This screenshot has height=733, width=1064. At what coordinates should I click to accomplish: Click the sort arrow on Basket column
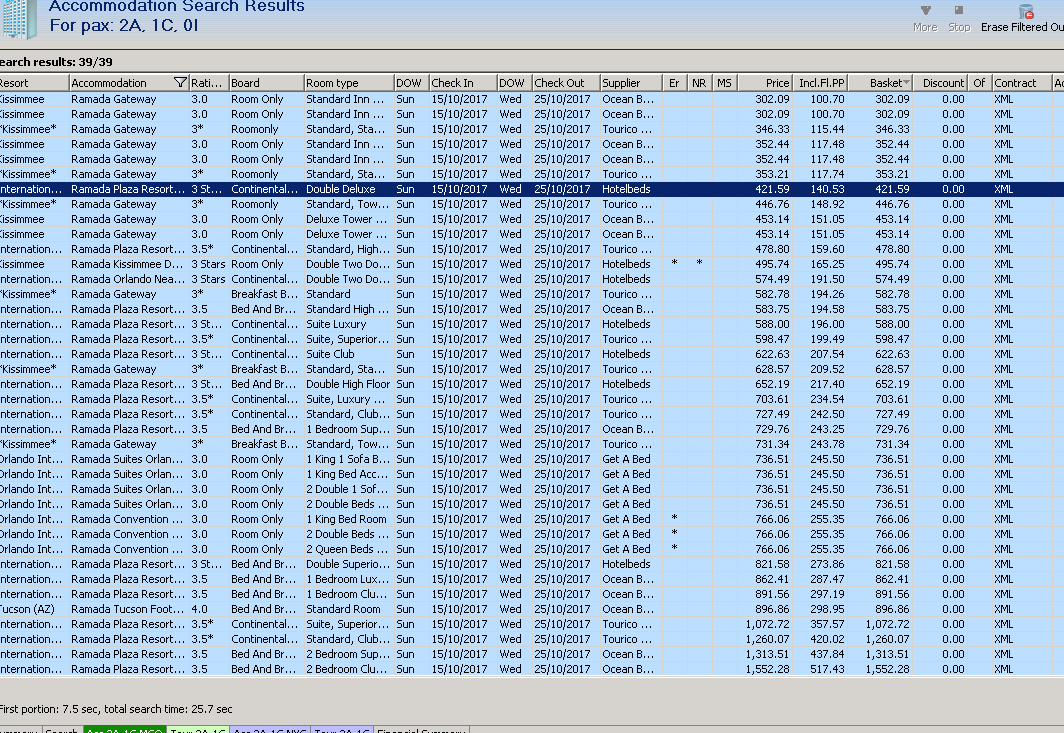(906, 83)
